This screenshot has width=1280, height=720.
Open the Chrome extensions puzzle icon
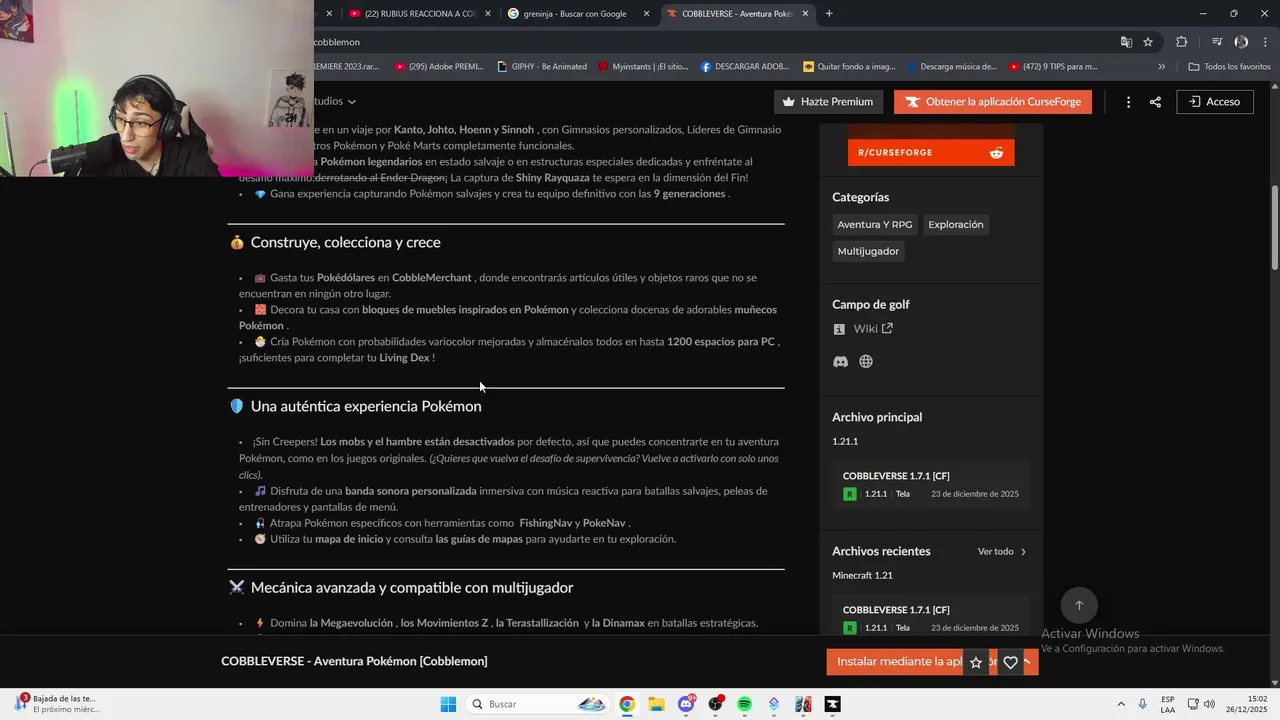coord(1182,42)
